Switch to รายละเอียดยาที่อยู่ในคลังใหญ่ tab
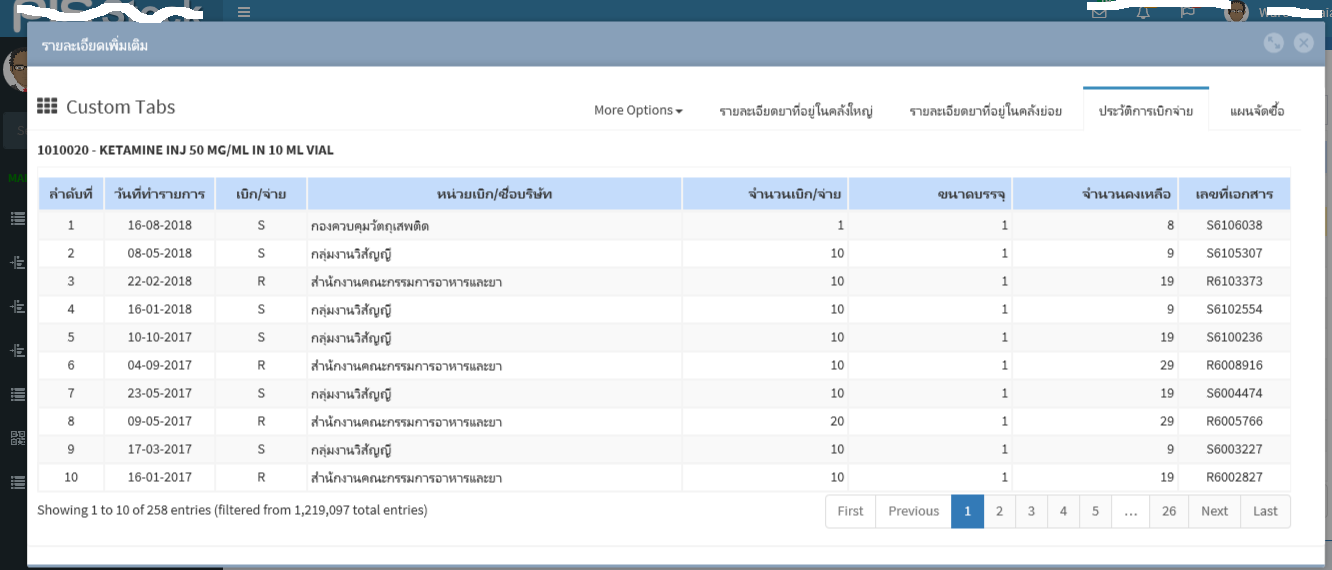Image resolution: width=1332 pixels, height=570 pixels. coord(796,110)
